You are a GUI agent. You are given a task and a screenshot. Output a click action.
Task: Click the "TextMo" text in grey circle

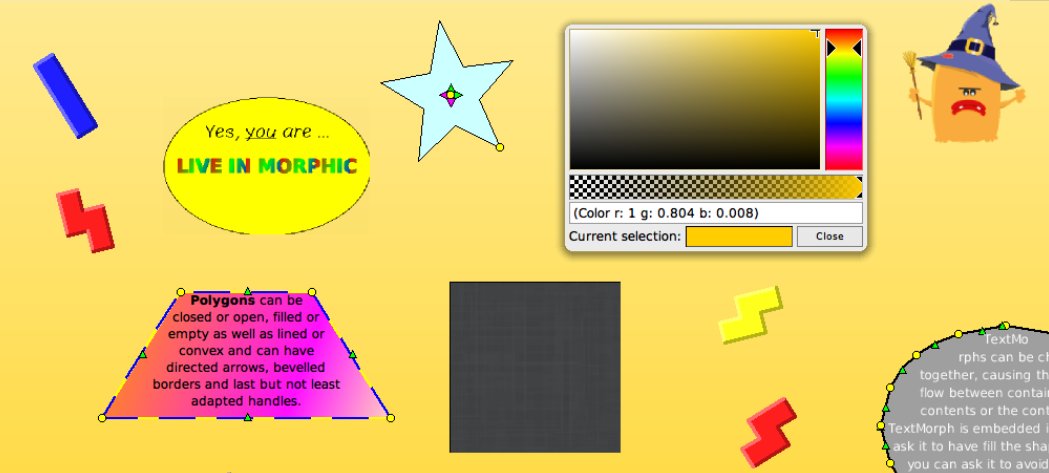tap(1006, 340)
